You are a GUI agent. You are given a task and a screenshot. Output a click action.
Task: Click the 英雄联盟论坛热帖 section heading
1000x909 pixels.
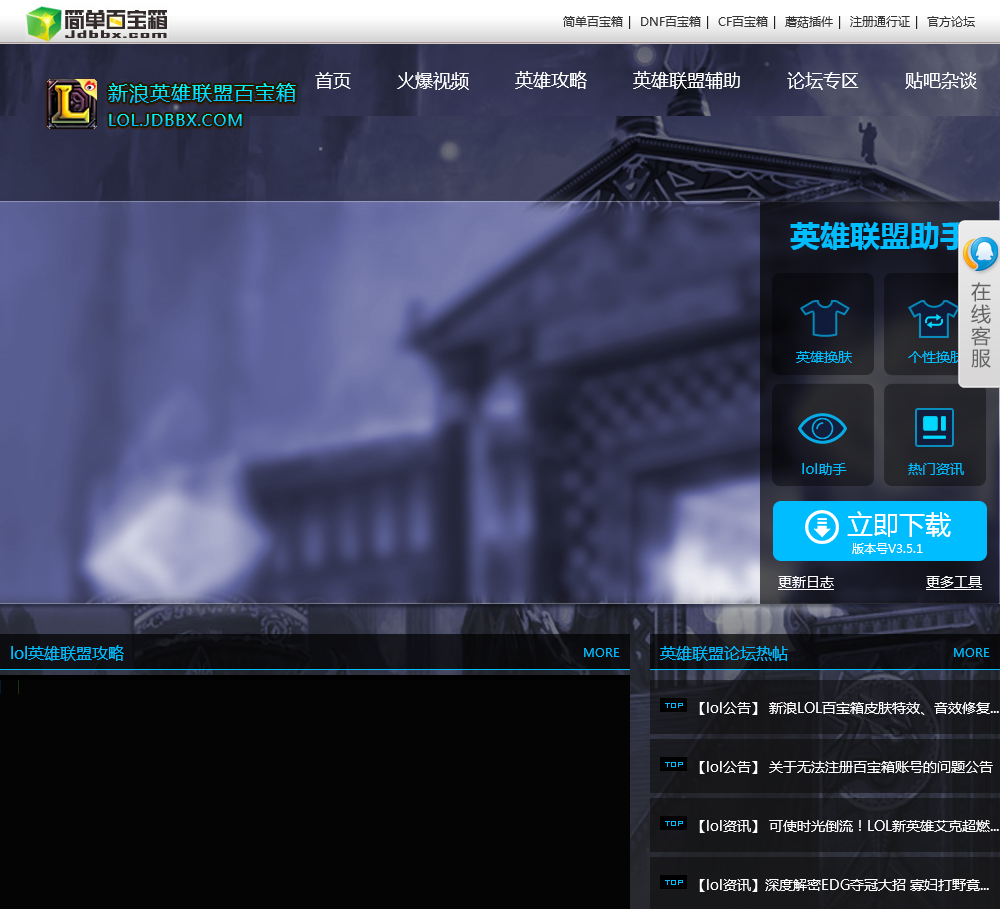tap(723, 653)
